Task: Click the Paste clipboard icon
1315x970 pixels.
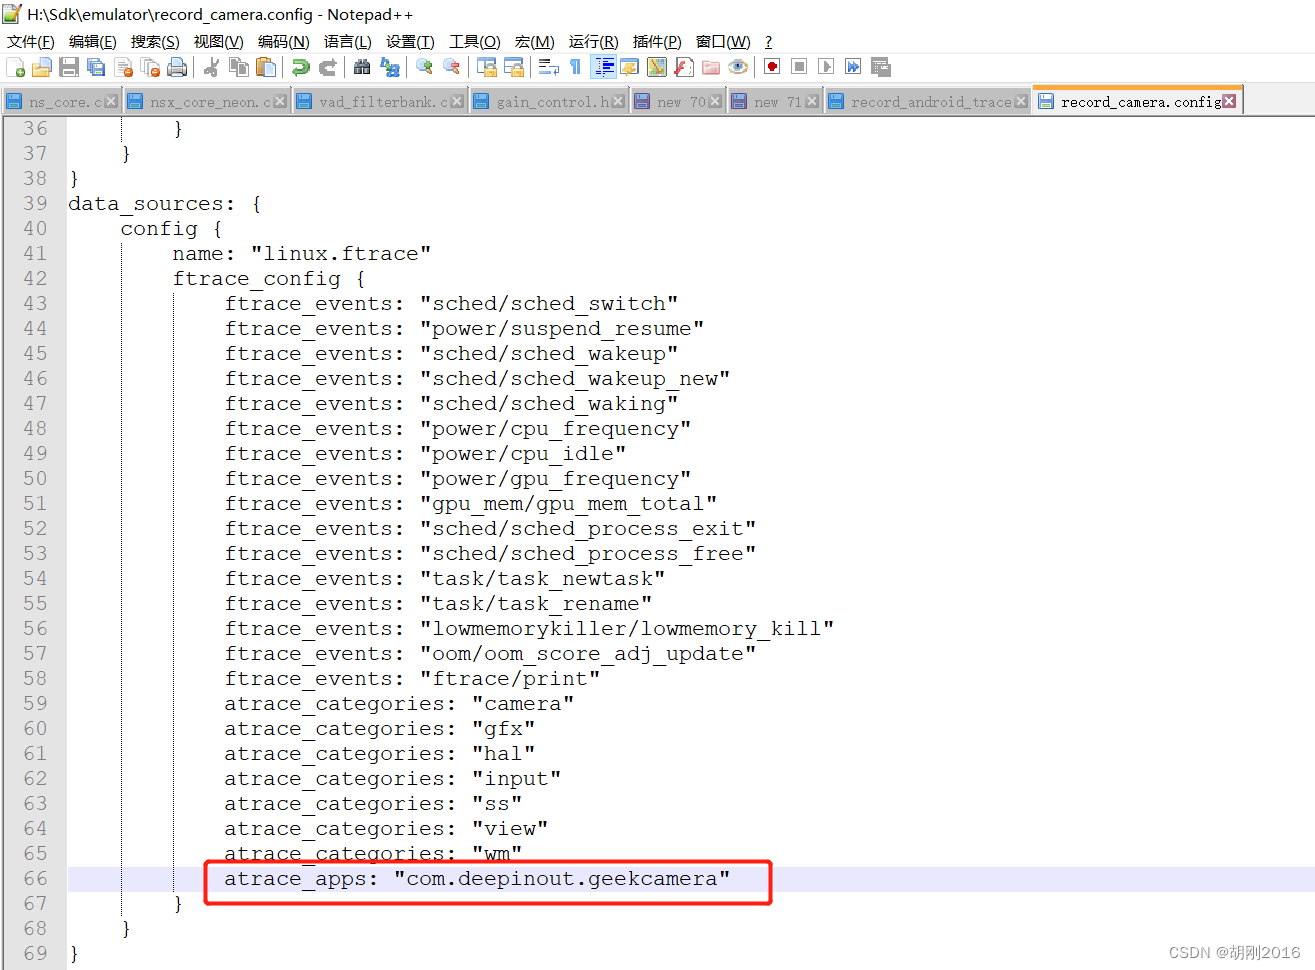Action: pyautogui.click(x=266, y=67)
